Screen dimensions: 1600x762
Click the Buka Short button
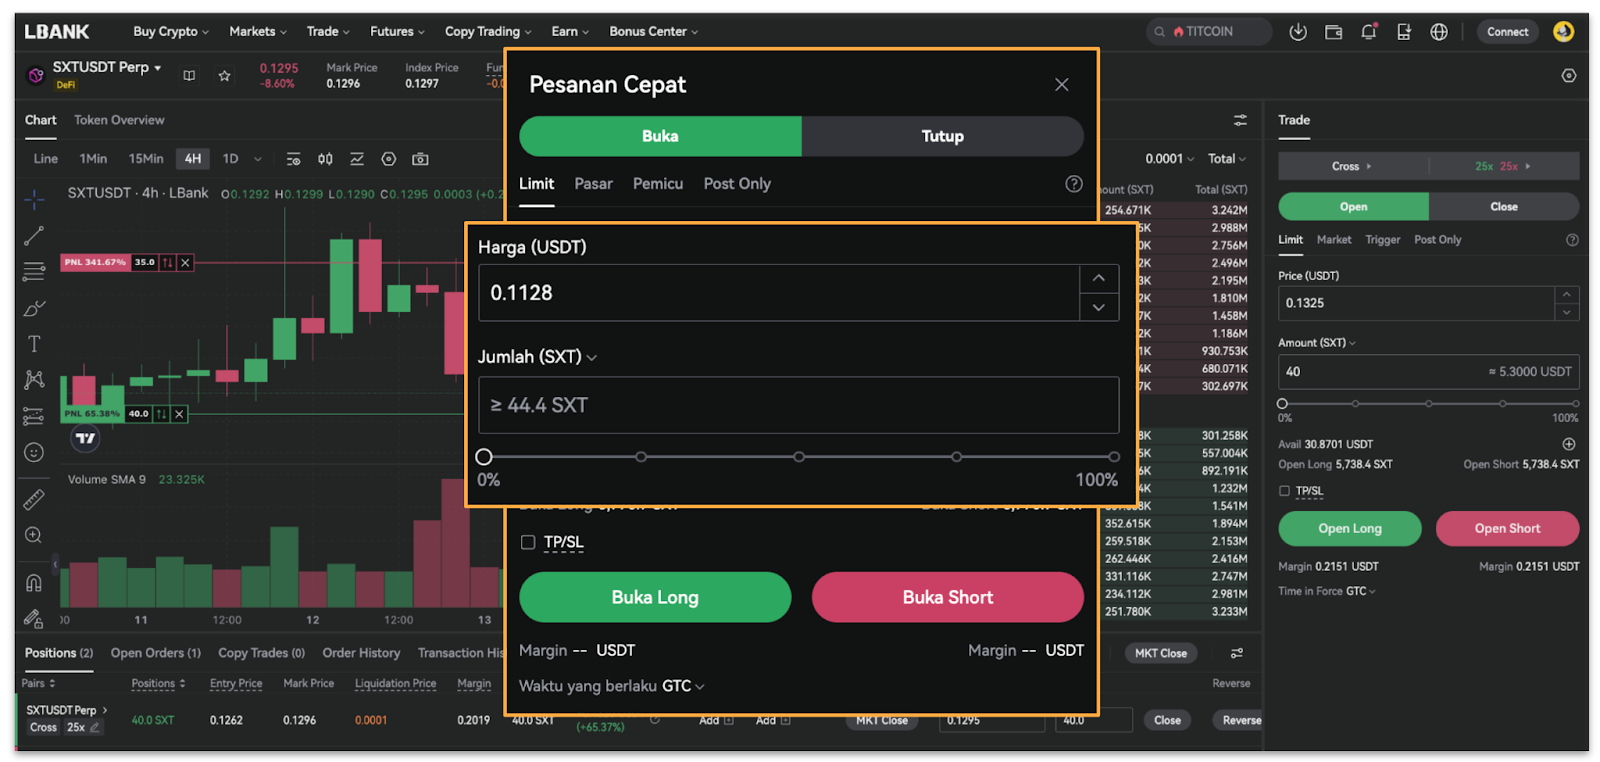(x=948, y=597)
